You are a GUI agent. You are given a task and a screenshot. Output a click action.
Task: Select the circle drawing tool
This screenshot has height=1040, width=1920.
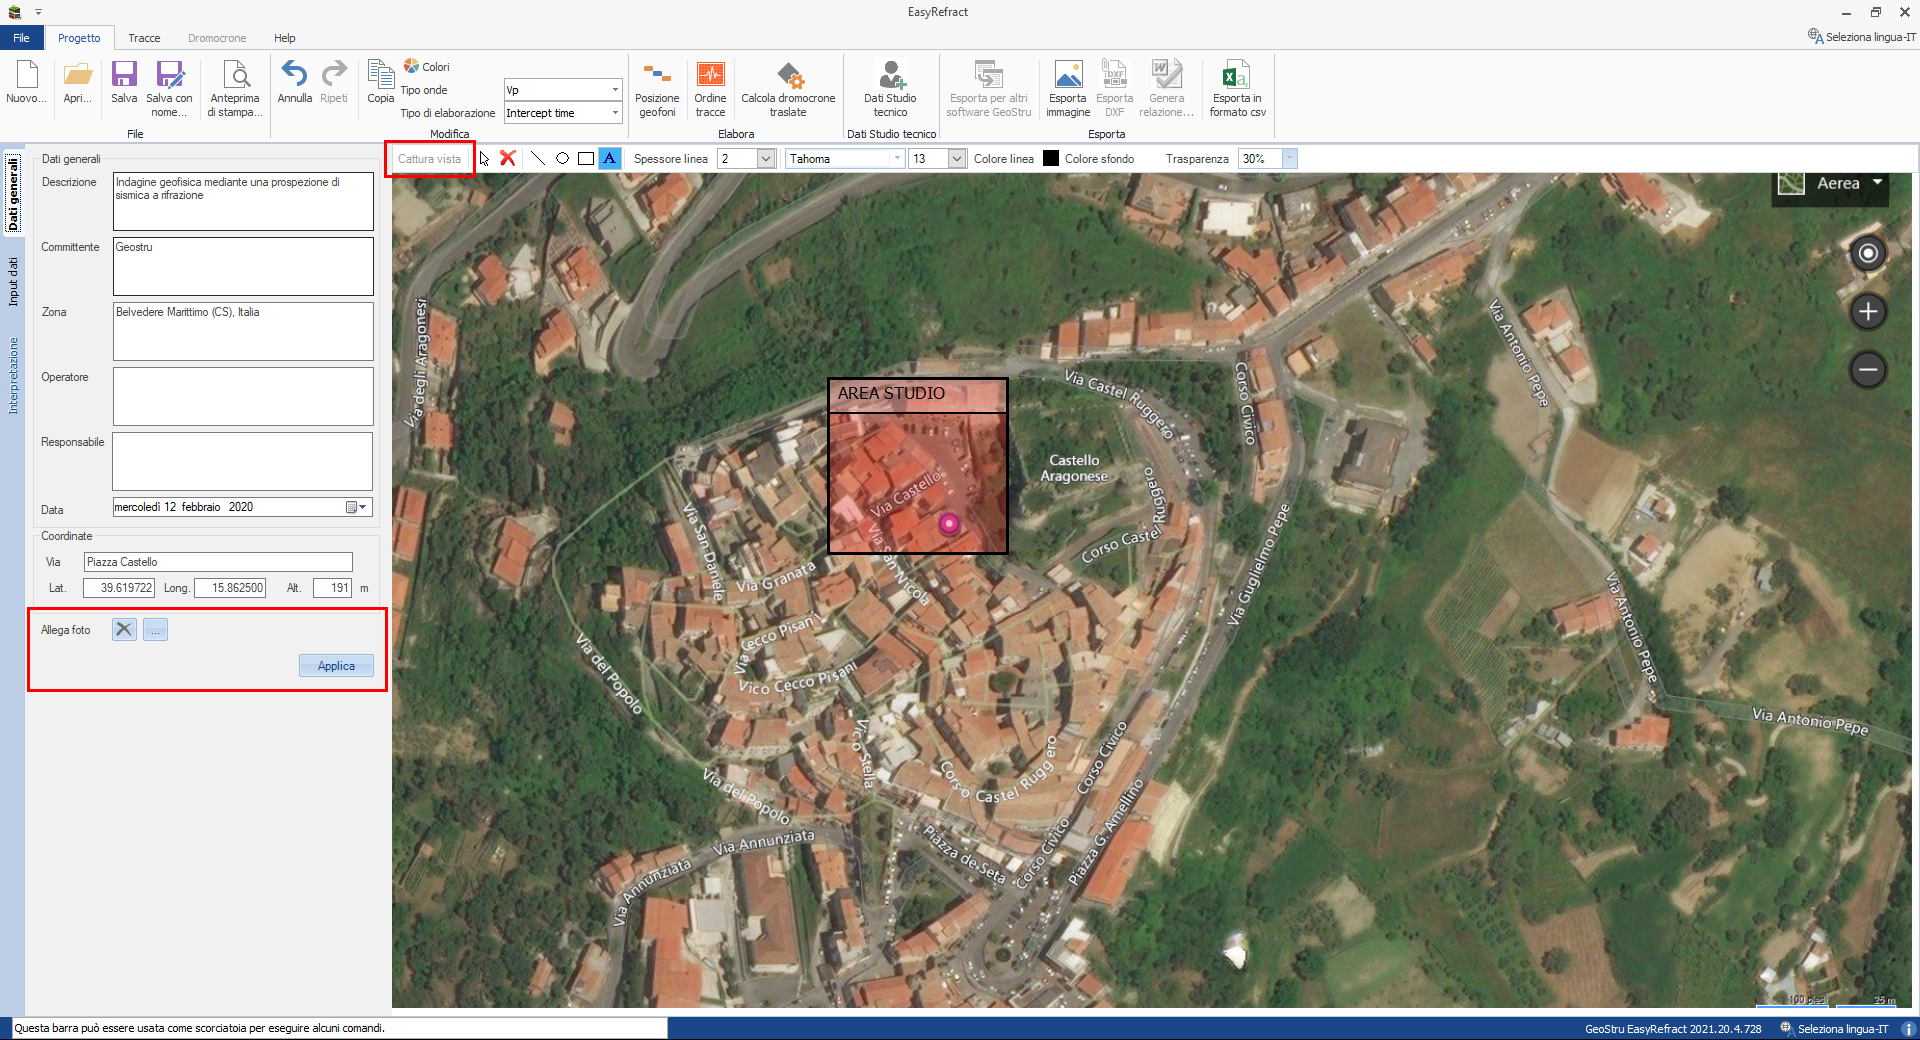(x=562, y=158)
